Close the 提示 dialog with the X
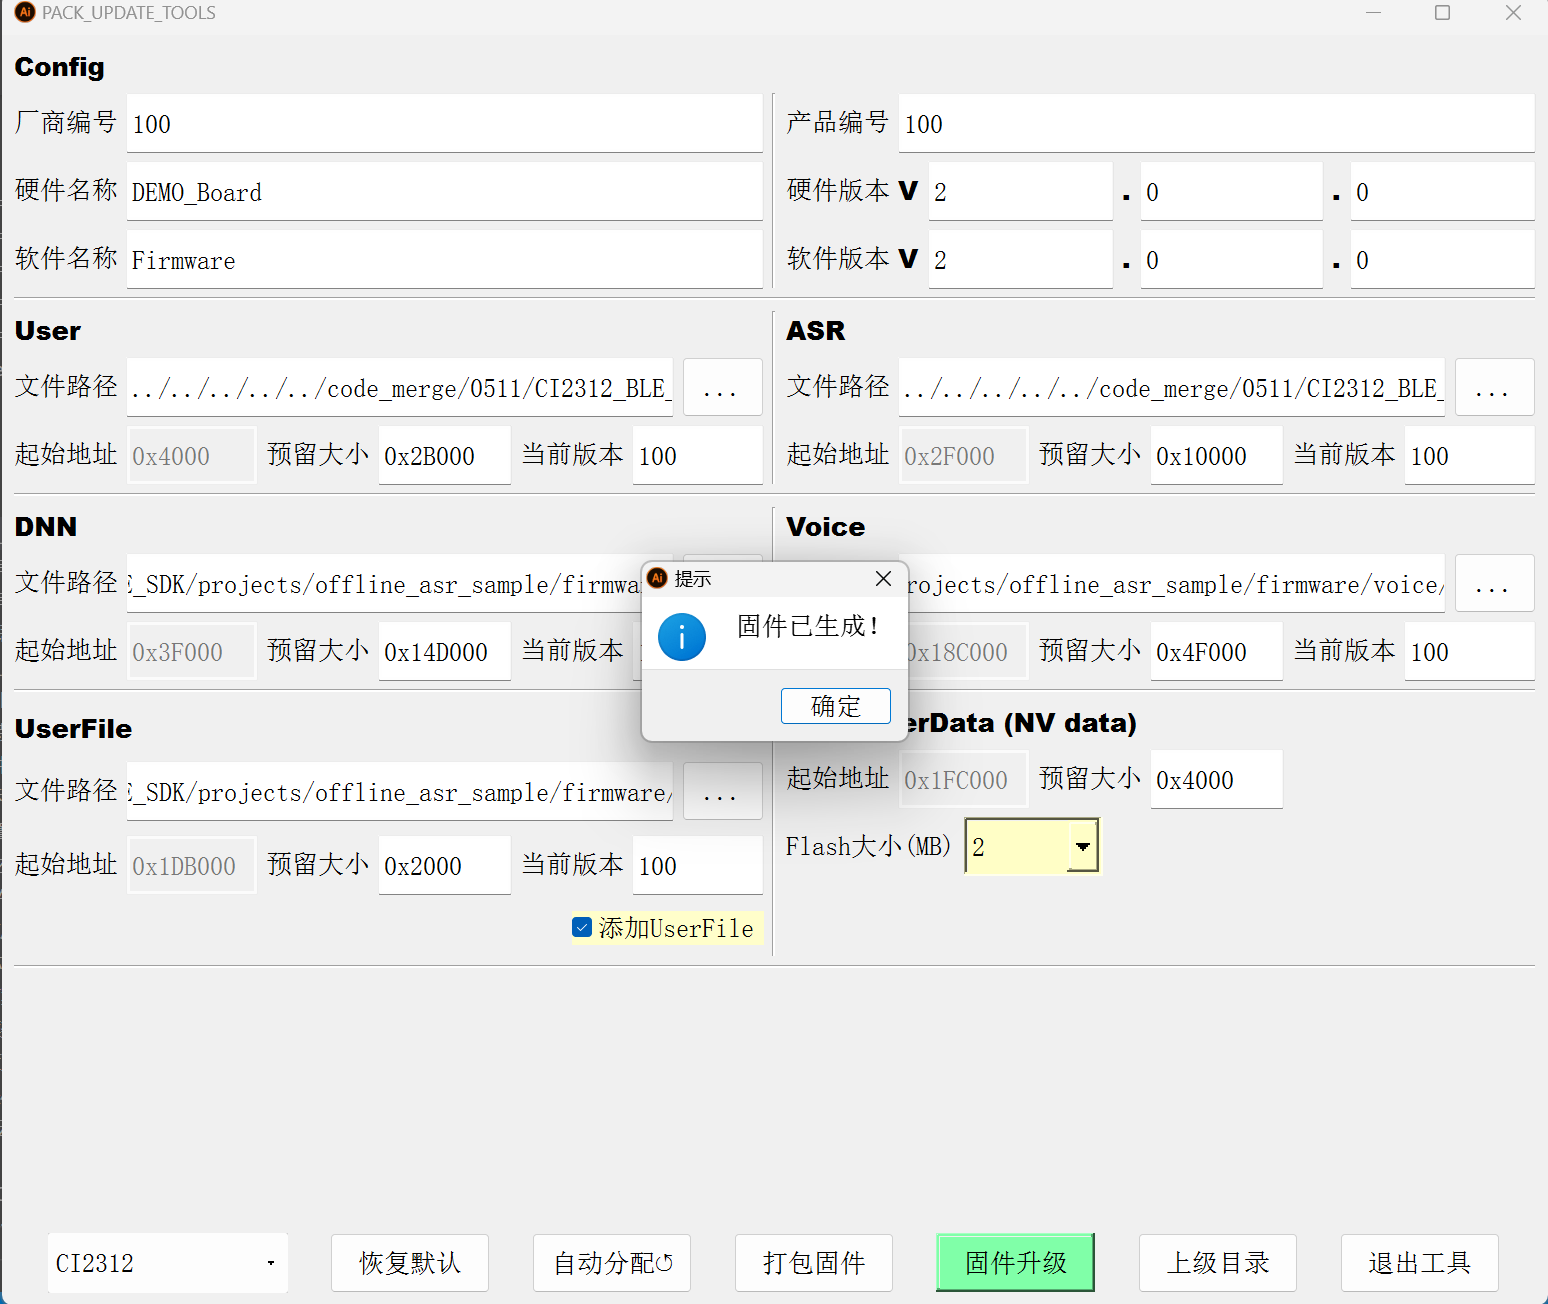The image size is (1548, 1304). click(x=883, y=579)
